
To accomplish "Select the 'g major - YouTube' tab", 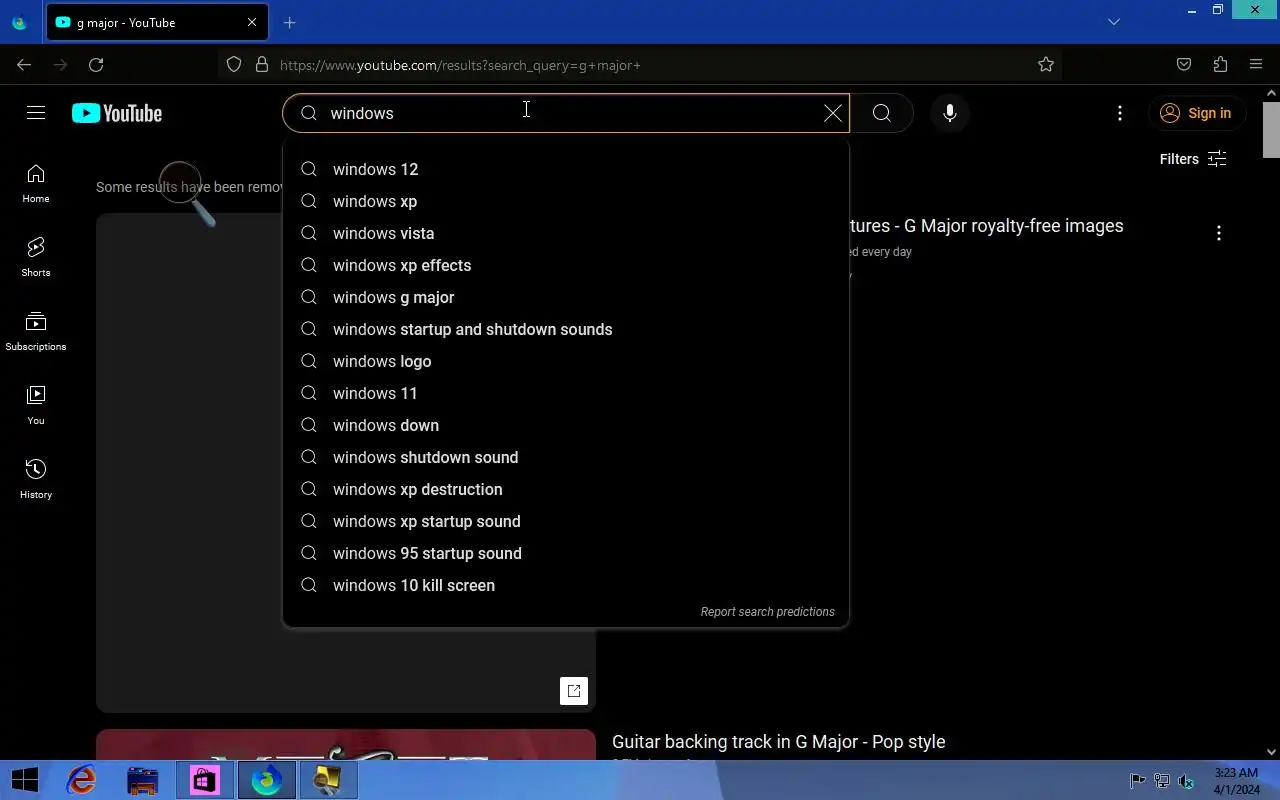I will (157, 22).
